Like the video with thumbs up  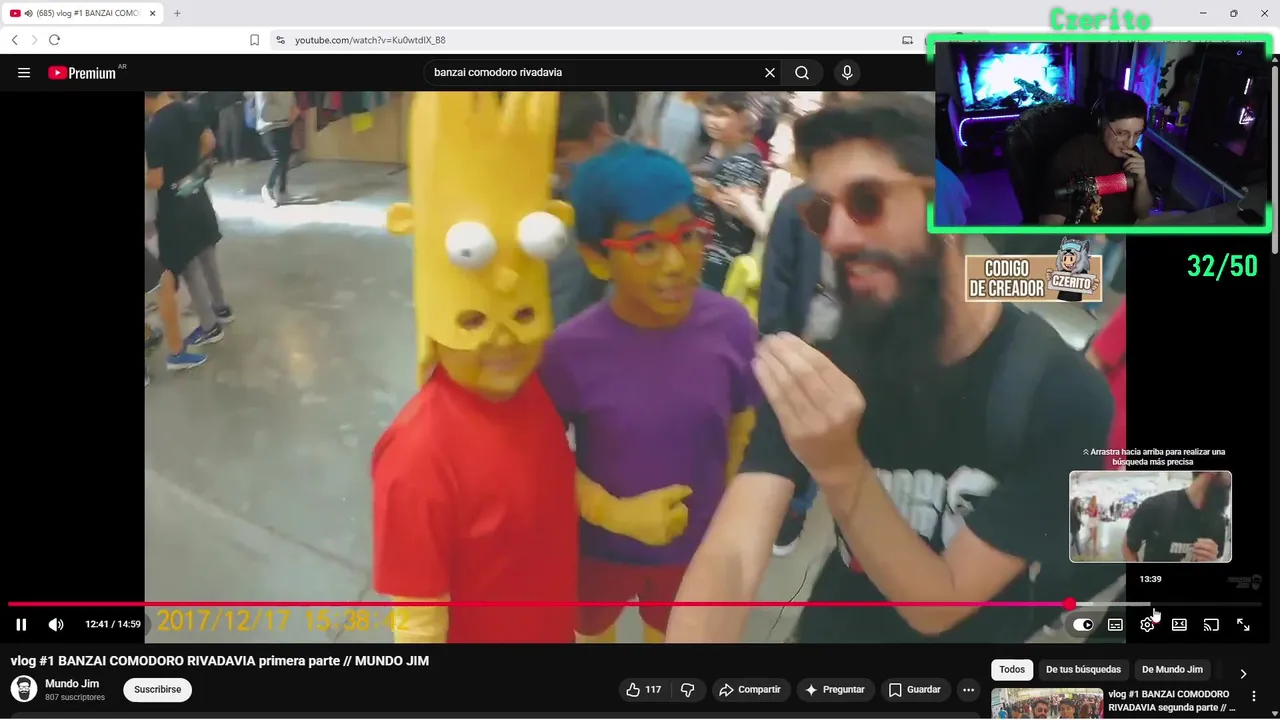pyautogui.click(x=643, y=690)
